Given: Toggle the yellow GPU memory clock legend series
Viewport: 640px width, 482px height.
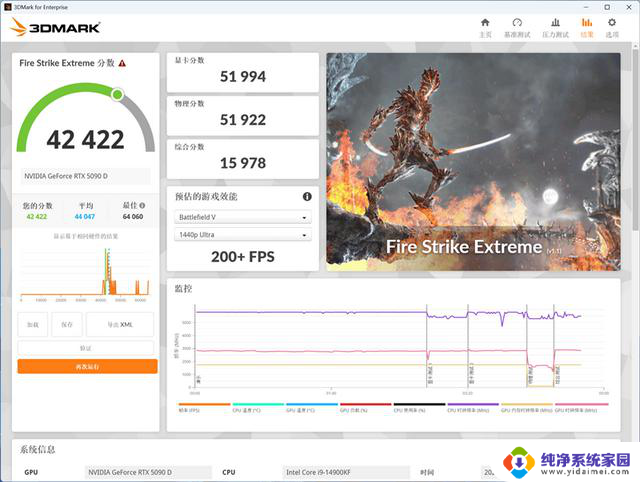Looking at the screenshot, I should 527,407.
